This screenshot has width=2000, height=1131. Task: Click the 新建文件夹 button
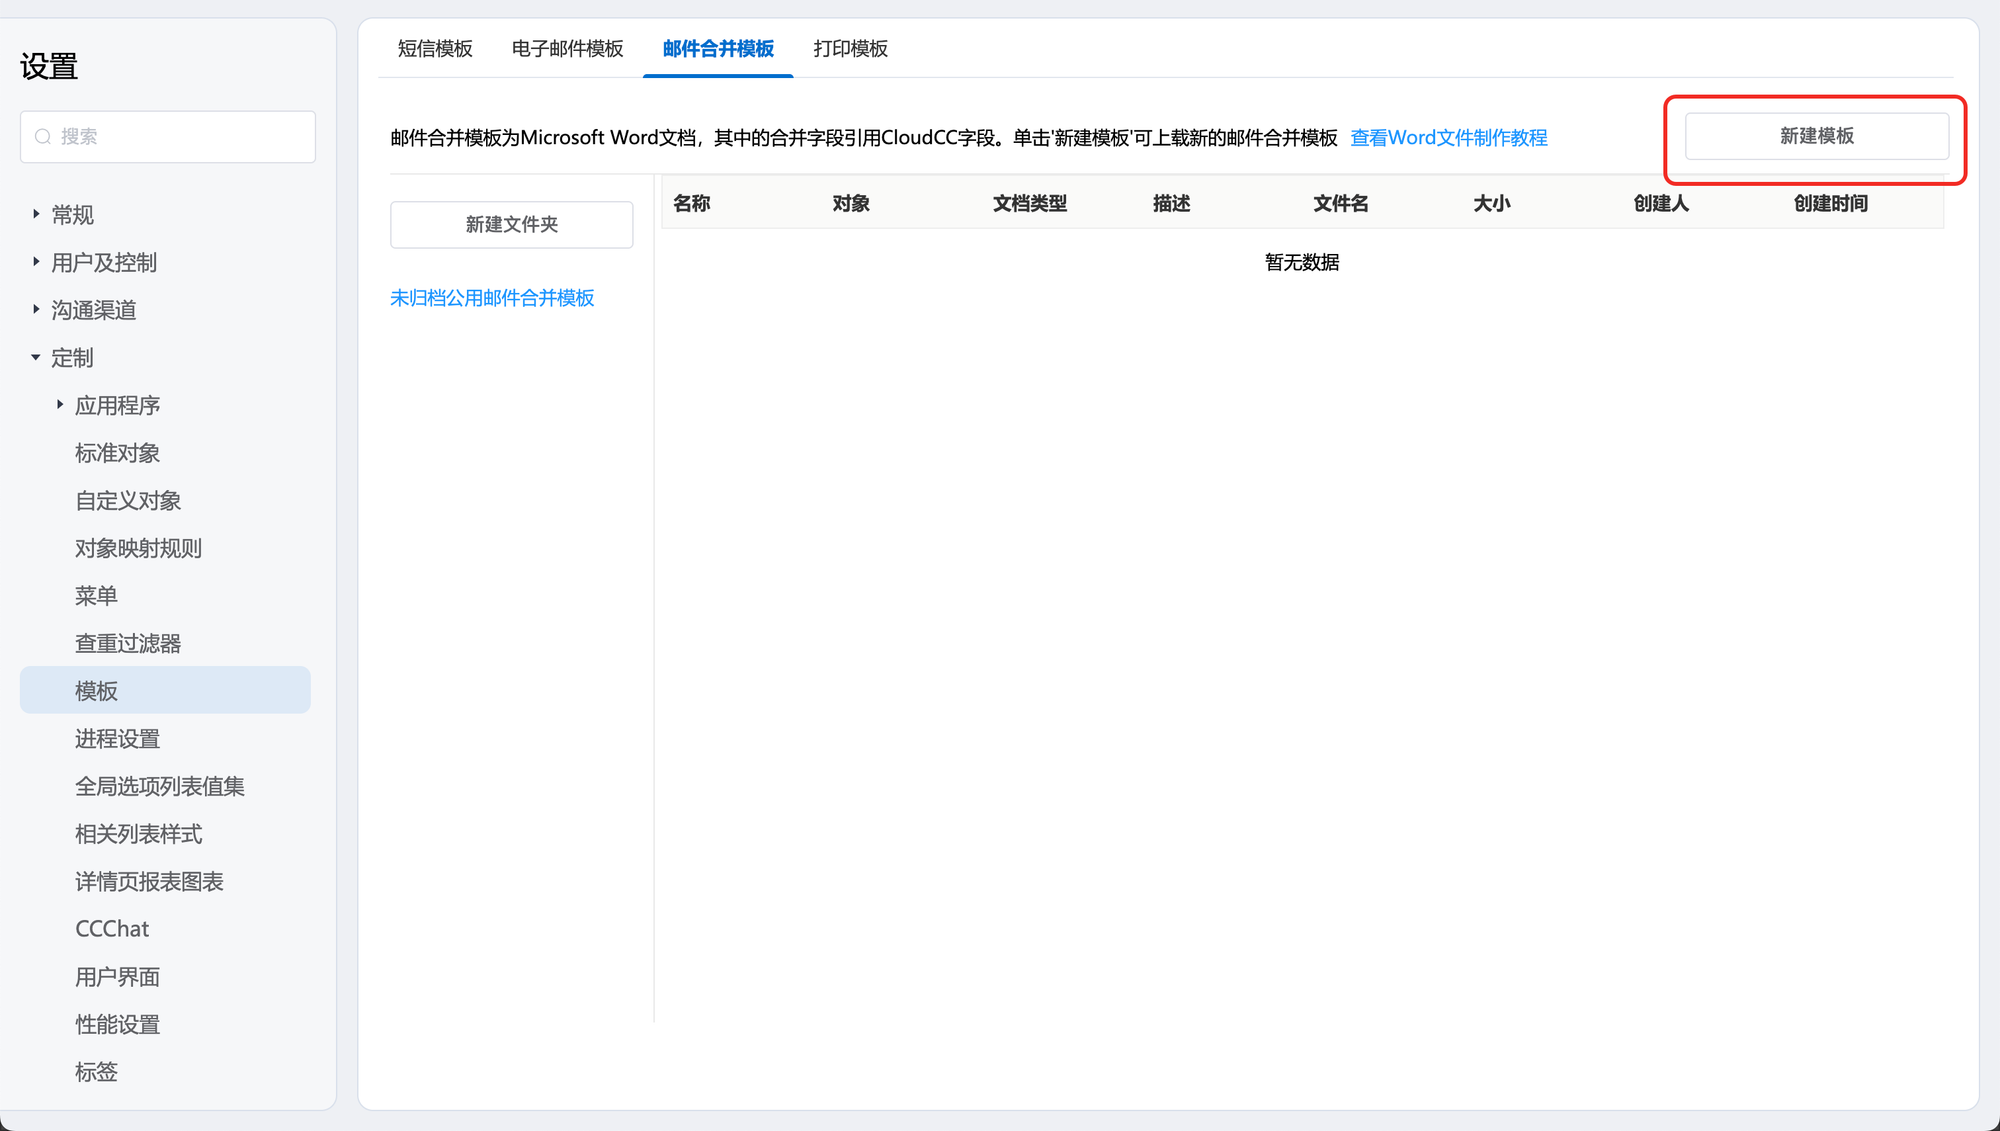pyautogui.click(x=511, y=225)
